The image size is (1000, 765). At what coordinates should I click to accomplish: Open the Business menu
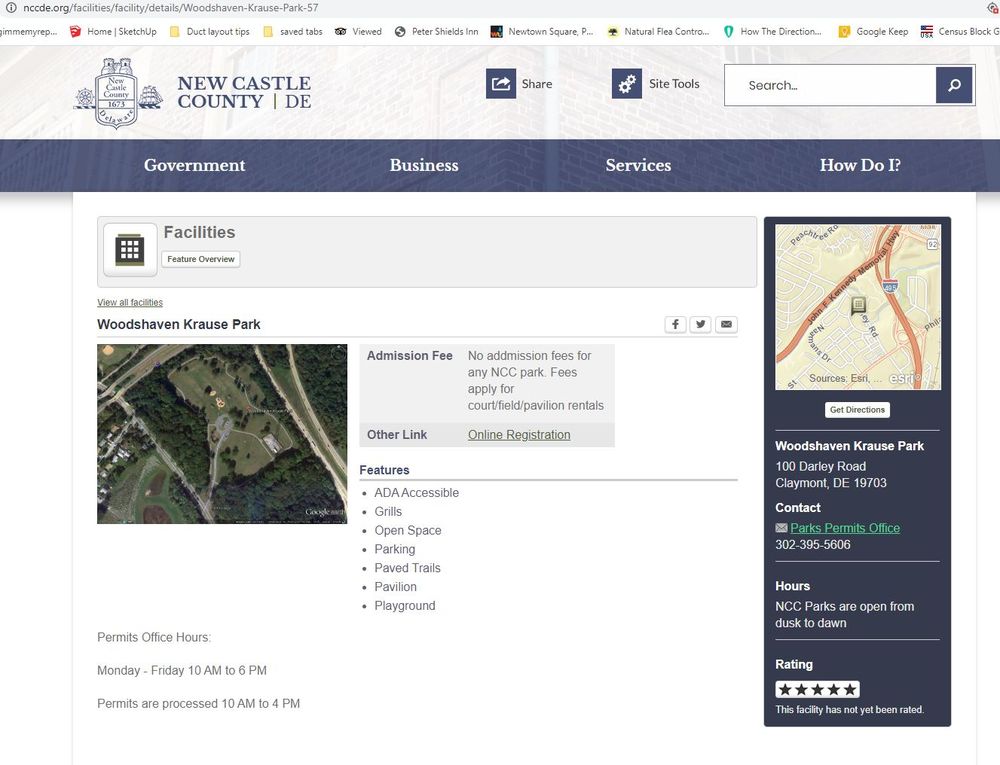coord(424,165)
